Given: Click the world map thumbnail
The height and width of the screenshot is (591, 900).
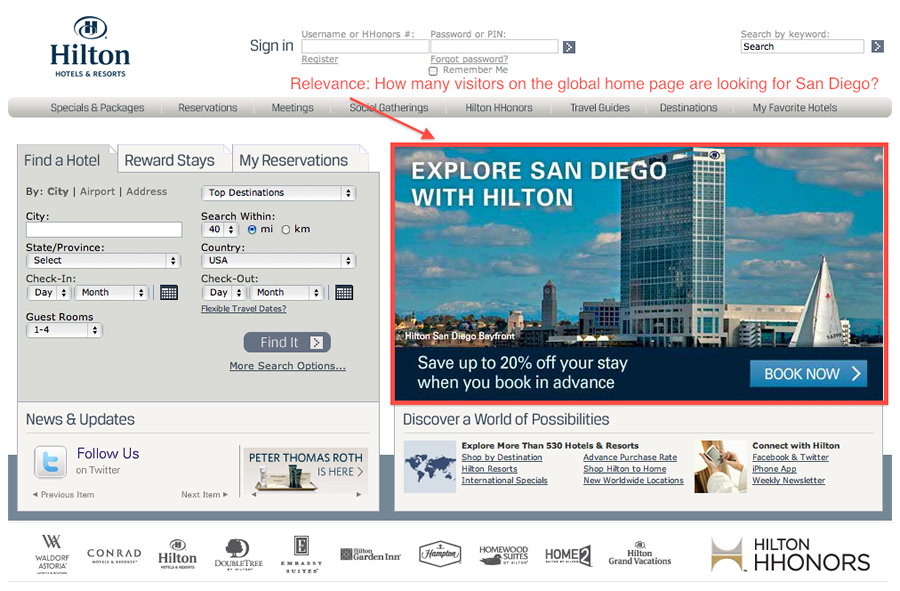Looking at the screenshot, I should 430,467.
